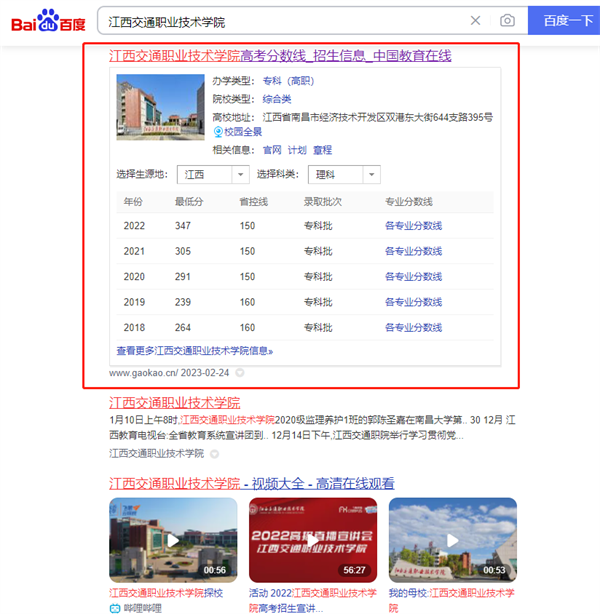Click the 省控线 column header

(254, 202)
